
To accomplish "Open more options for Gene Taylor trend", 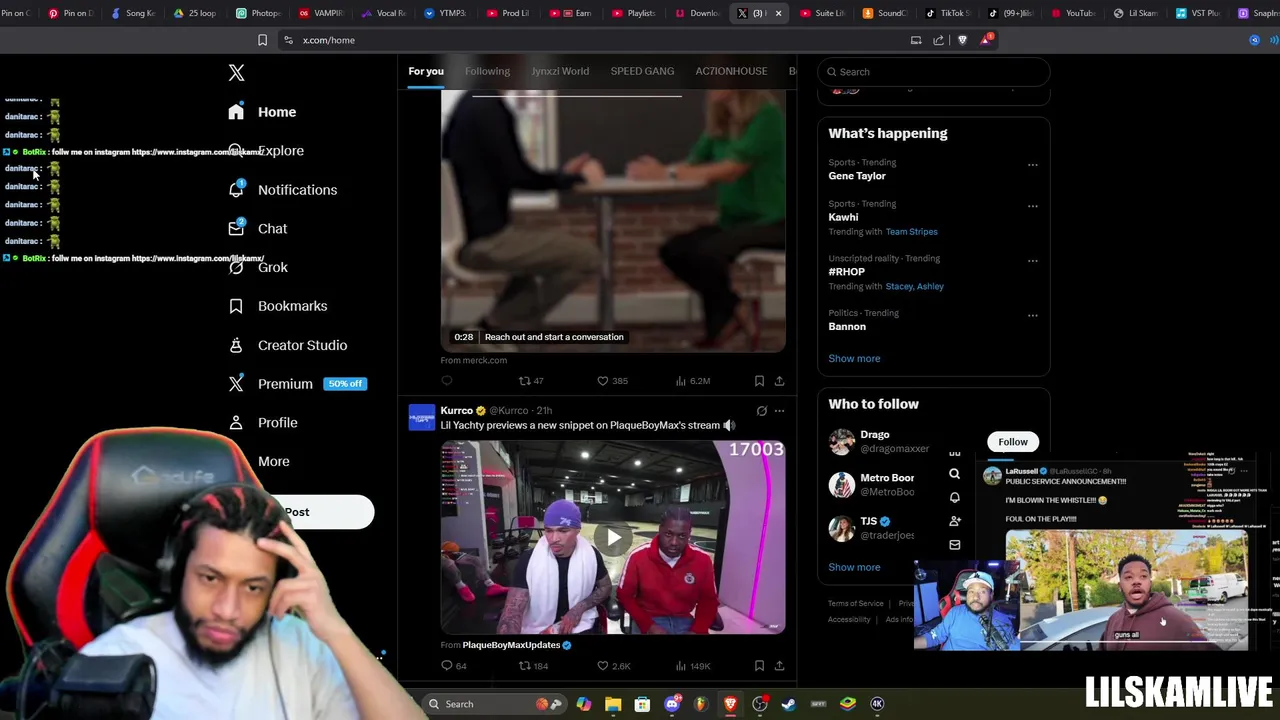I will click(1032, 165).
